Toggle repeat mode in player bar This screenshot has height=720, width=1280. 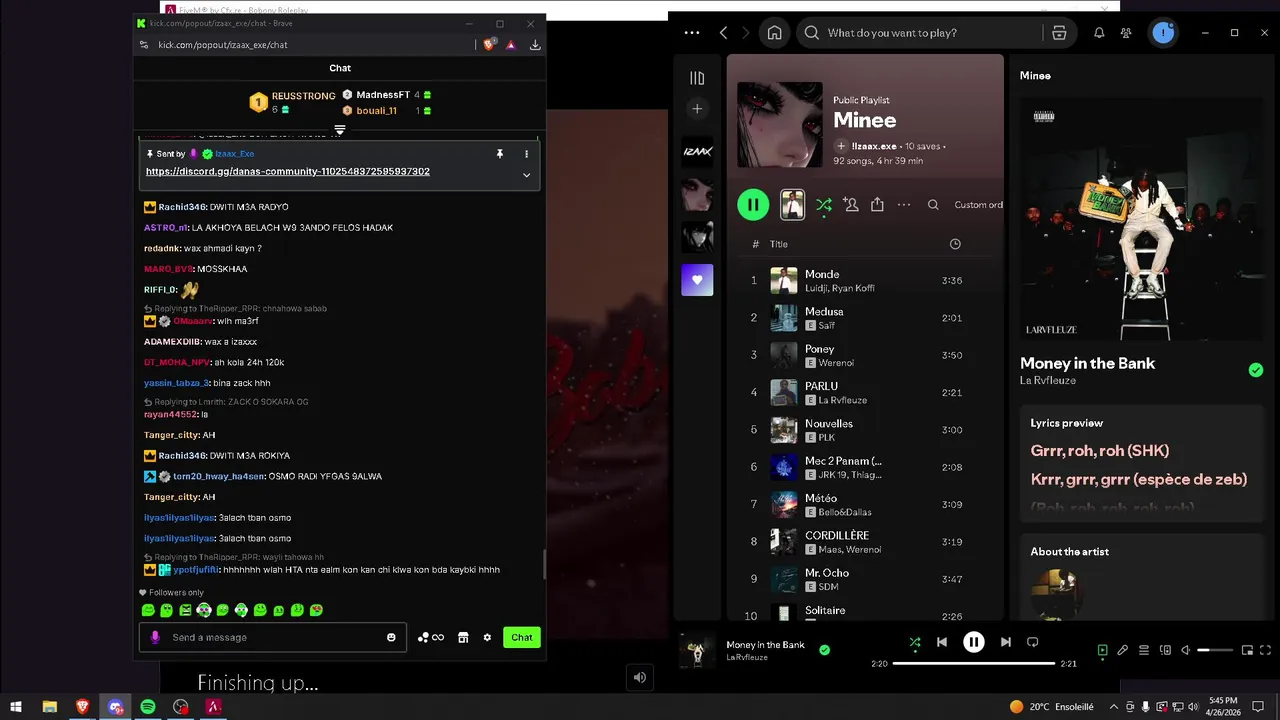1033,642
